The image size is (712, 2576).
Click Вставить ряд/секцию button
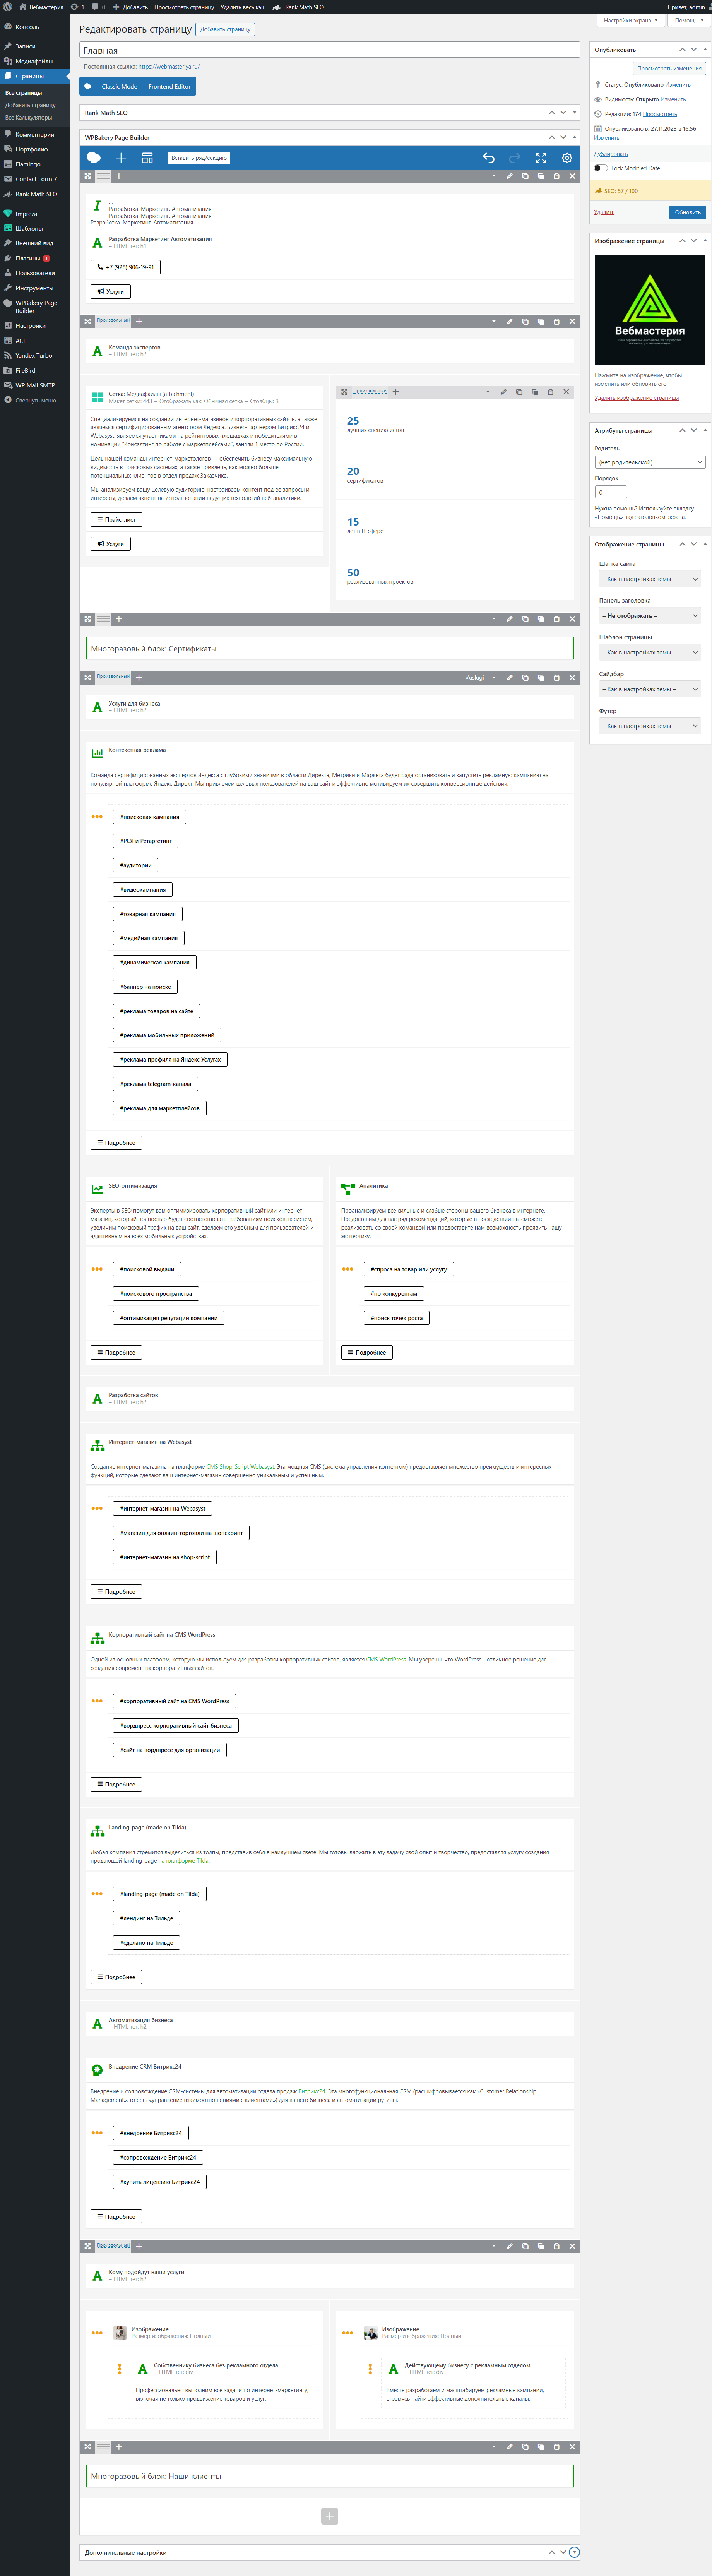point(199,158)
